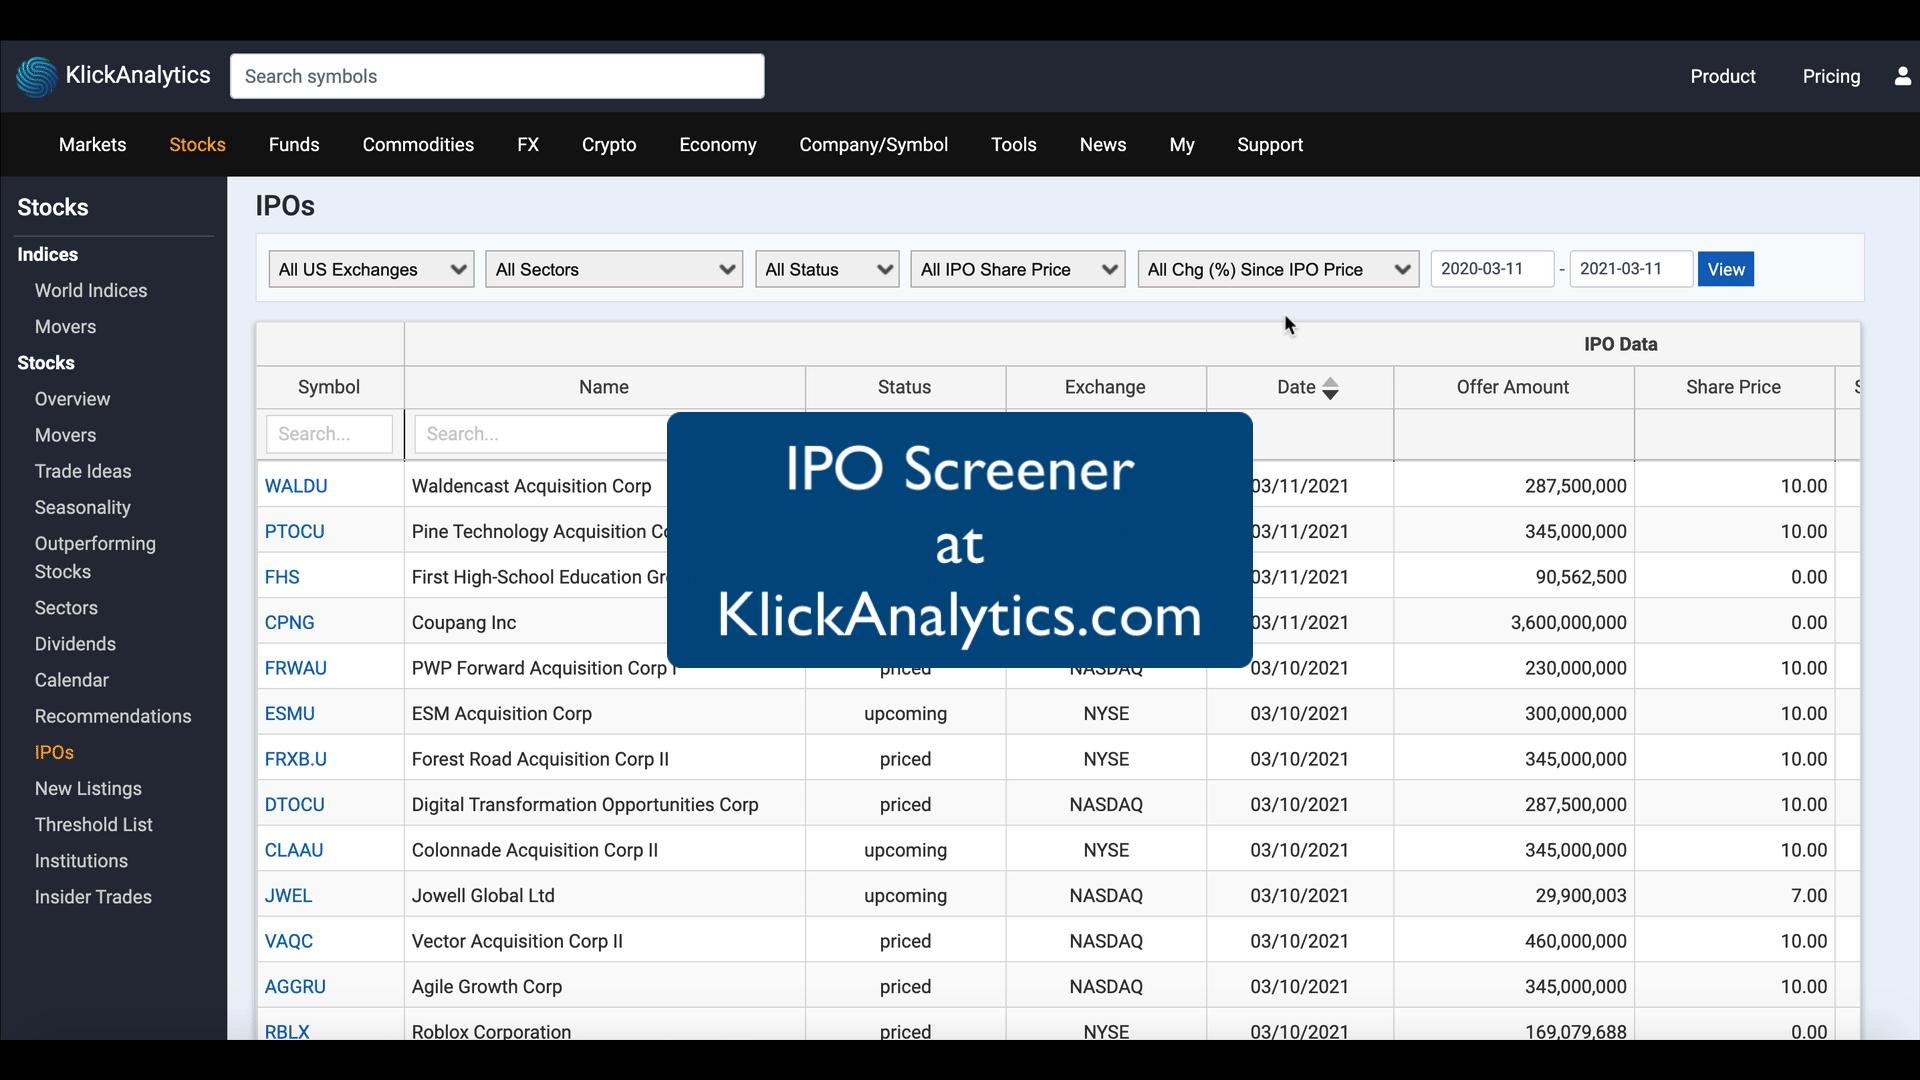This screenshot has width=1920, height=1080.
Task: Open the FRXB.U symbol link
Action: (295, 759)
